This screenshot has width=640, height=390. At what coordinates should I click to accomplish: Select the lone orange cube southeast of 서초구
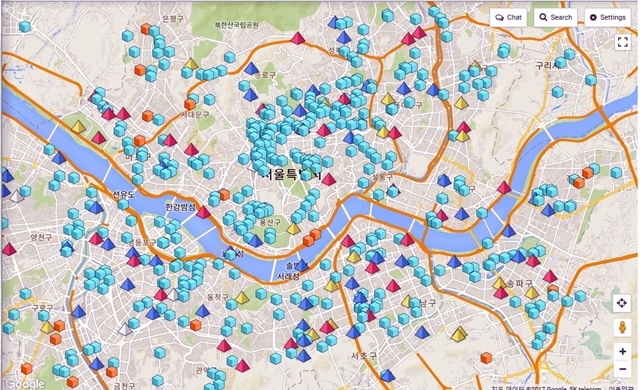486,358
